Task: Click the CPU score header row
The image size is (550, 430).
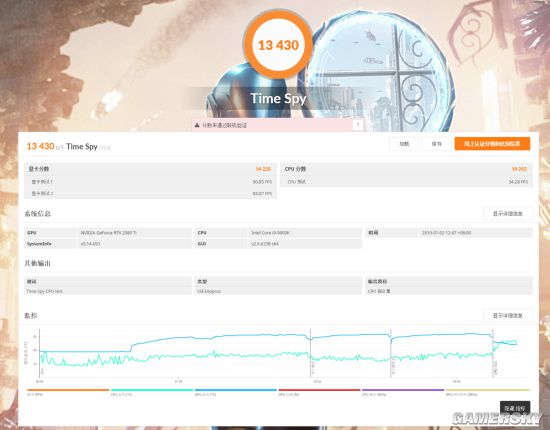Action: coord(407,169)
